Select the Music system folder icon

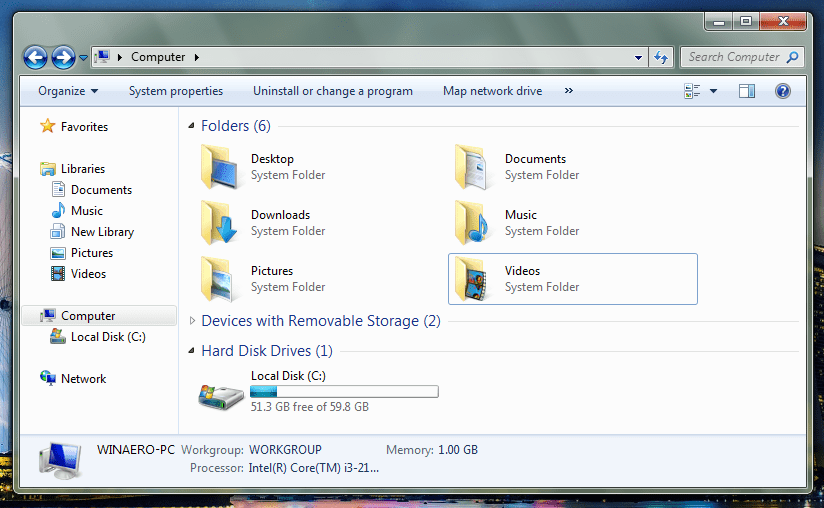[472, 223]
